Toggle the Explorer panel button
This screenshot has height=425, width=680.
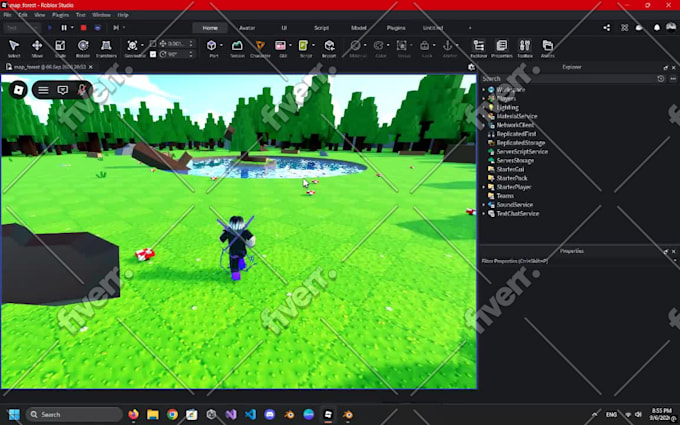click(x=479, y=48)
